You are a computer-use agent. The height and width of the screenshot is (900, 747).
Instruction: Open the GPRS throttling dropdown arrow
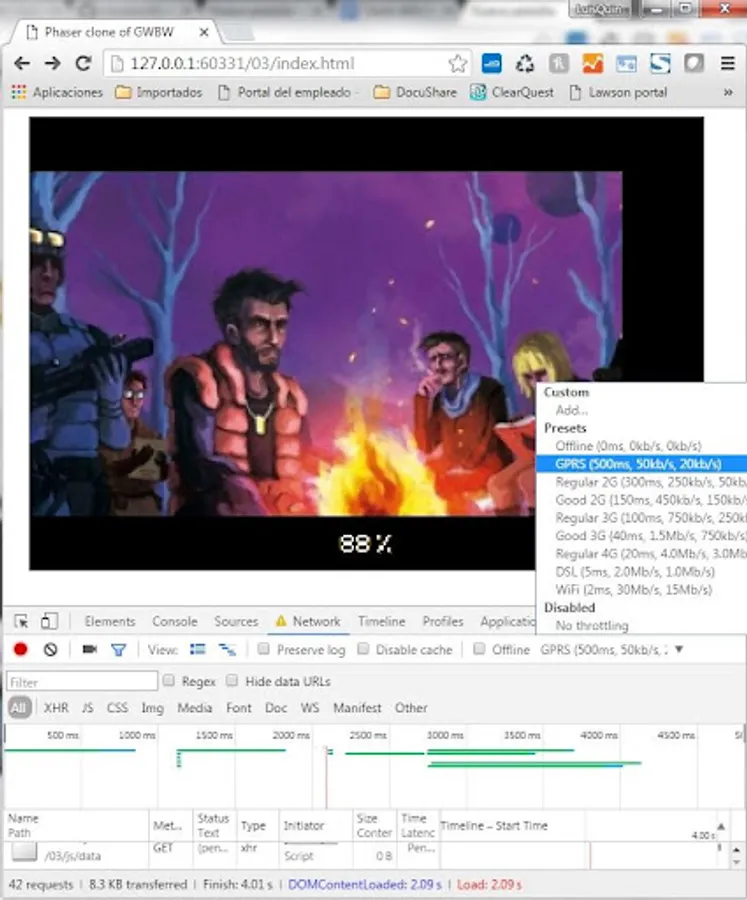point(679,649)
